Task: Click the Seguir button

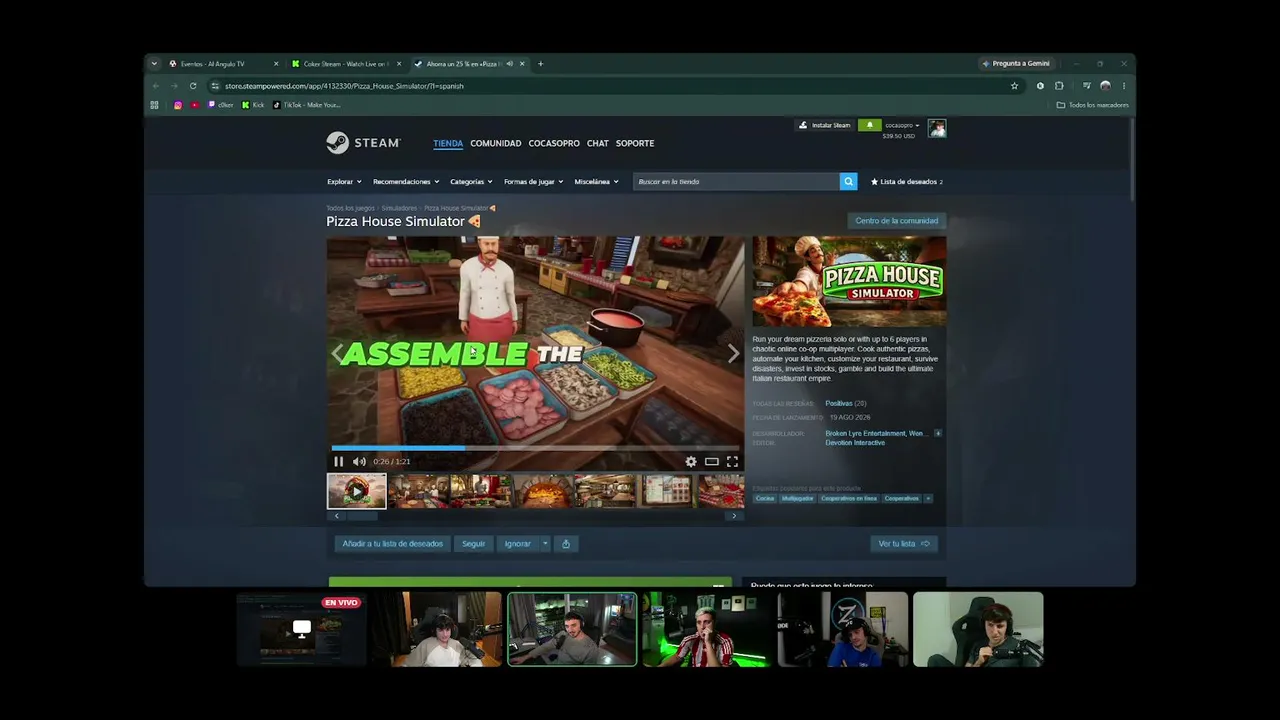Action: tap(474, 544)
